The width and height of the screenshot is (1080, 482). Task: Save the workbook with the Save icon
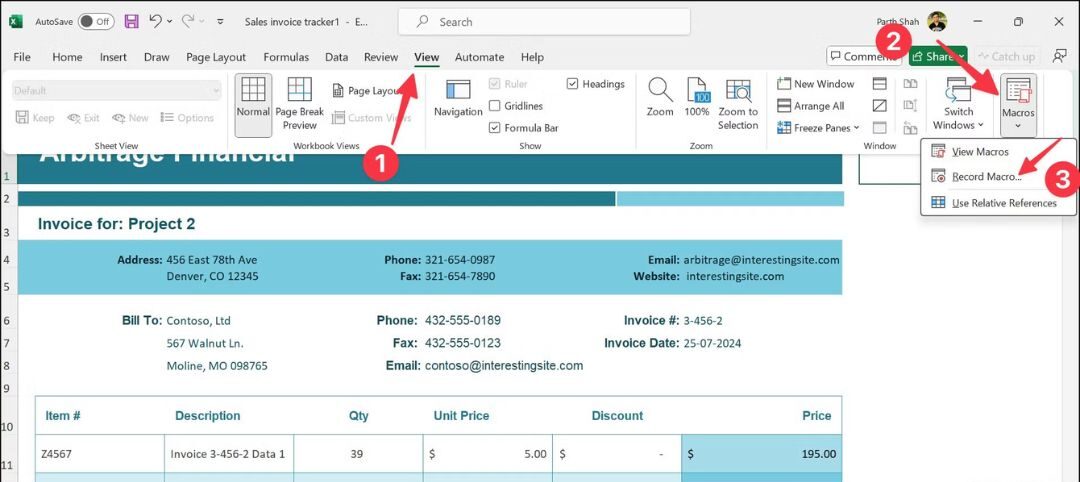pos(132,21)
